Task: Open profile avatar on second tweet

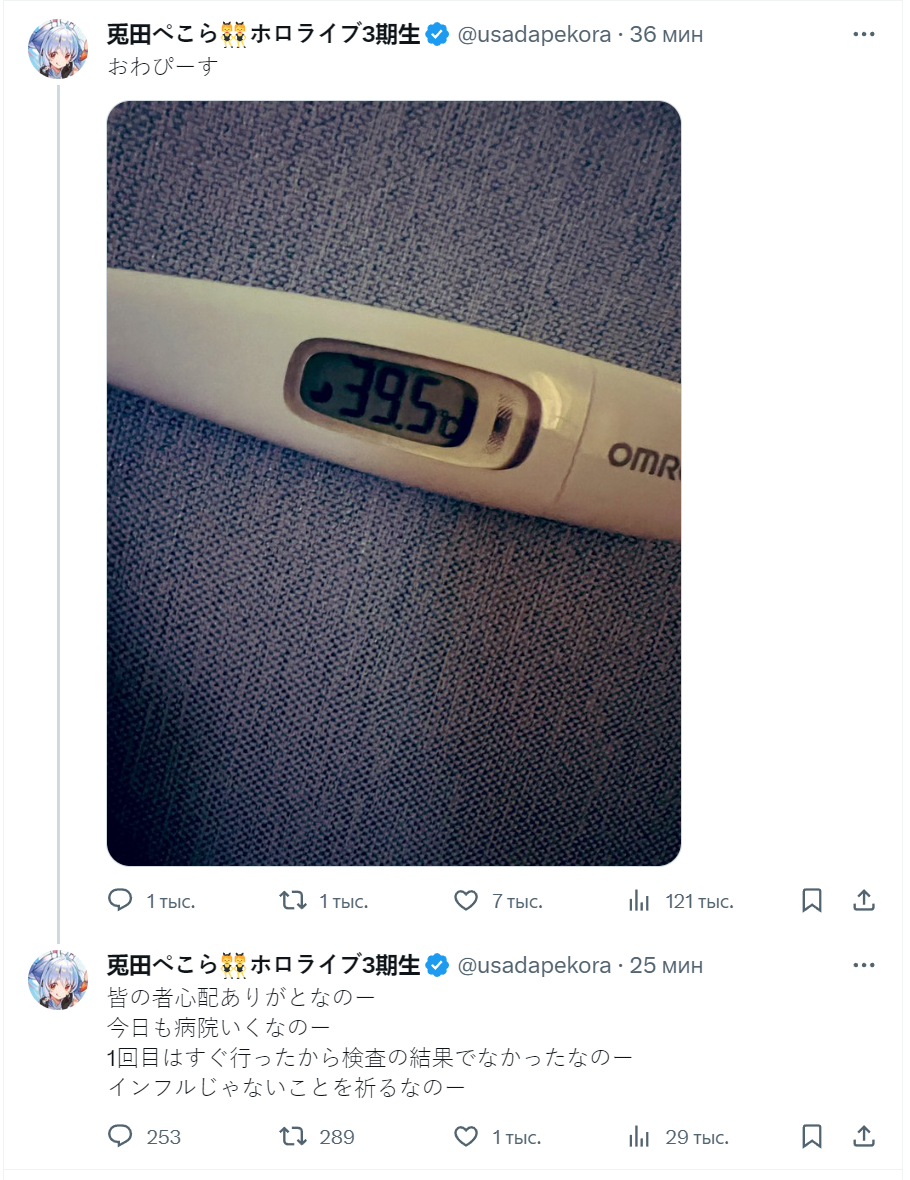Action: [x=58, y=979]
